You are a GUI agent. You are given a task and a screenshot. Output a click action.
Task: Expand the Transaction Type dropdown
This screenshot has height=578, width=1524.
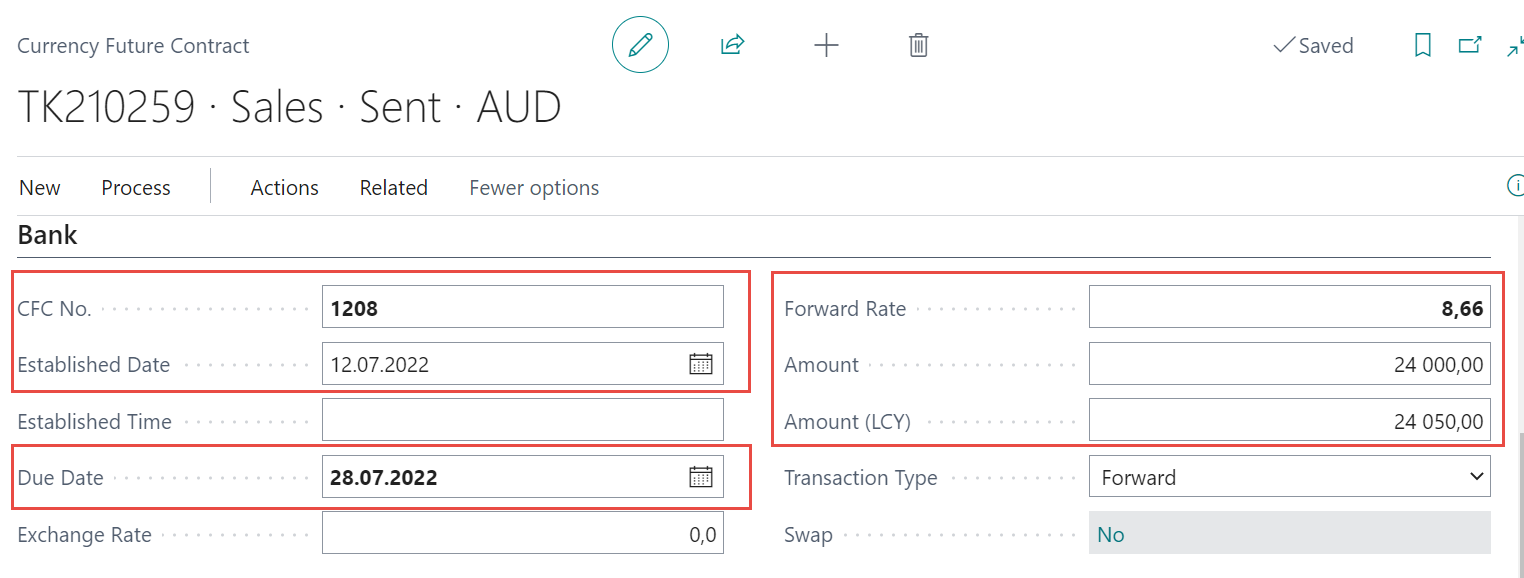click(x=1289, y=477)
